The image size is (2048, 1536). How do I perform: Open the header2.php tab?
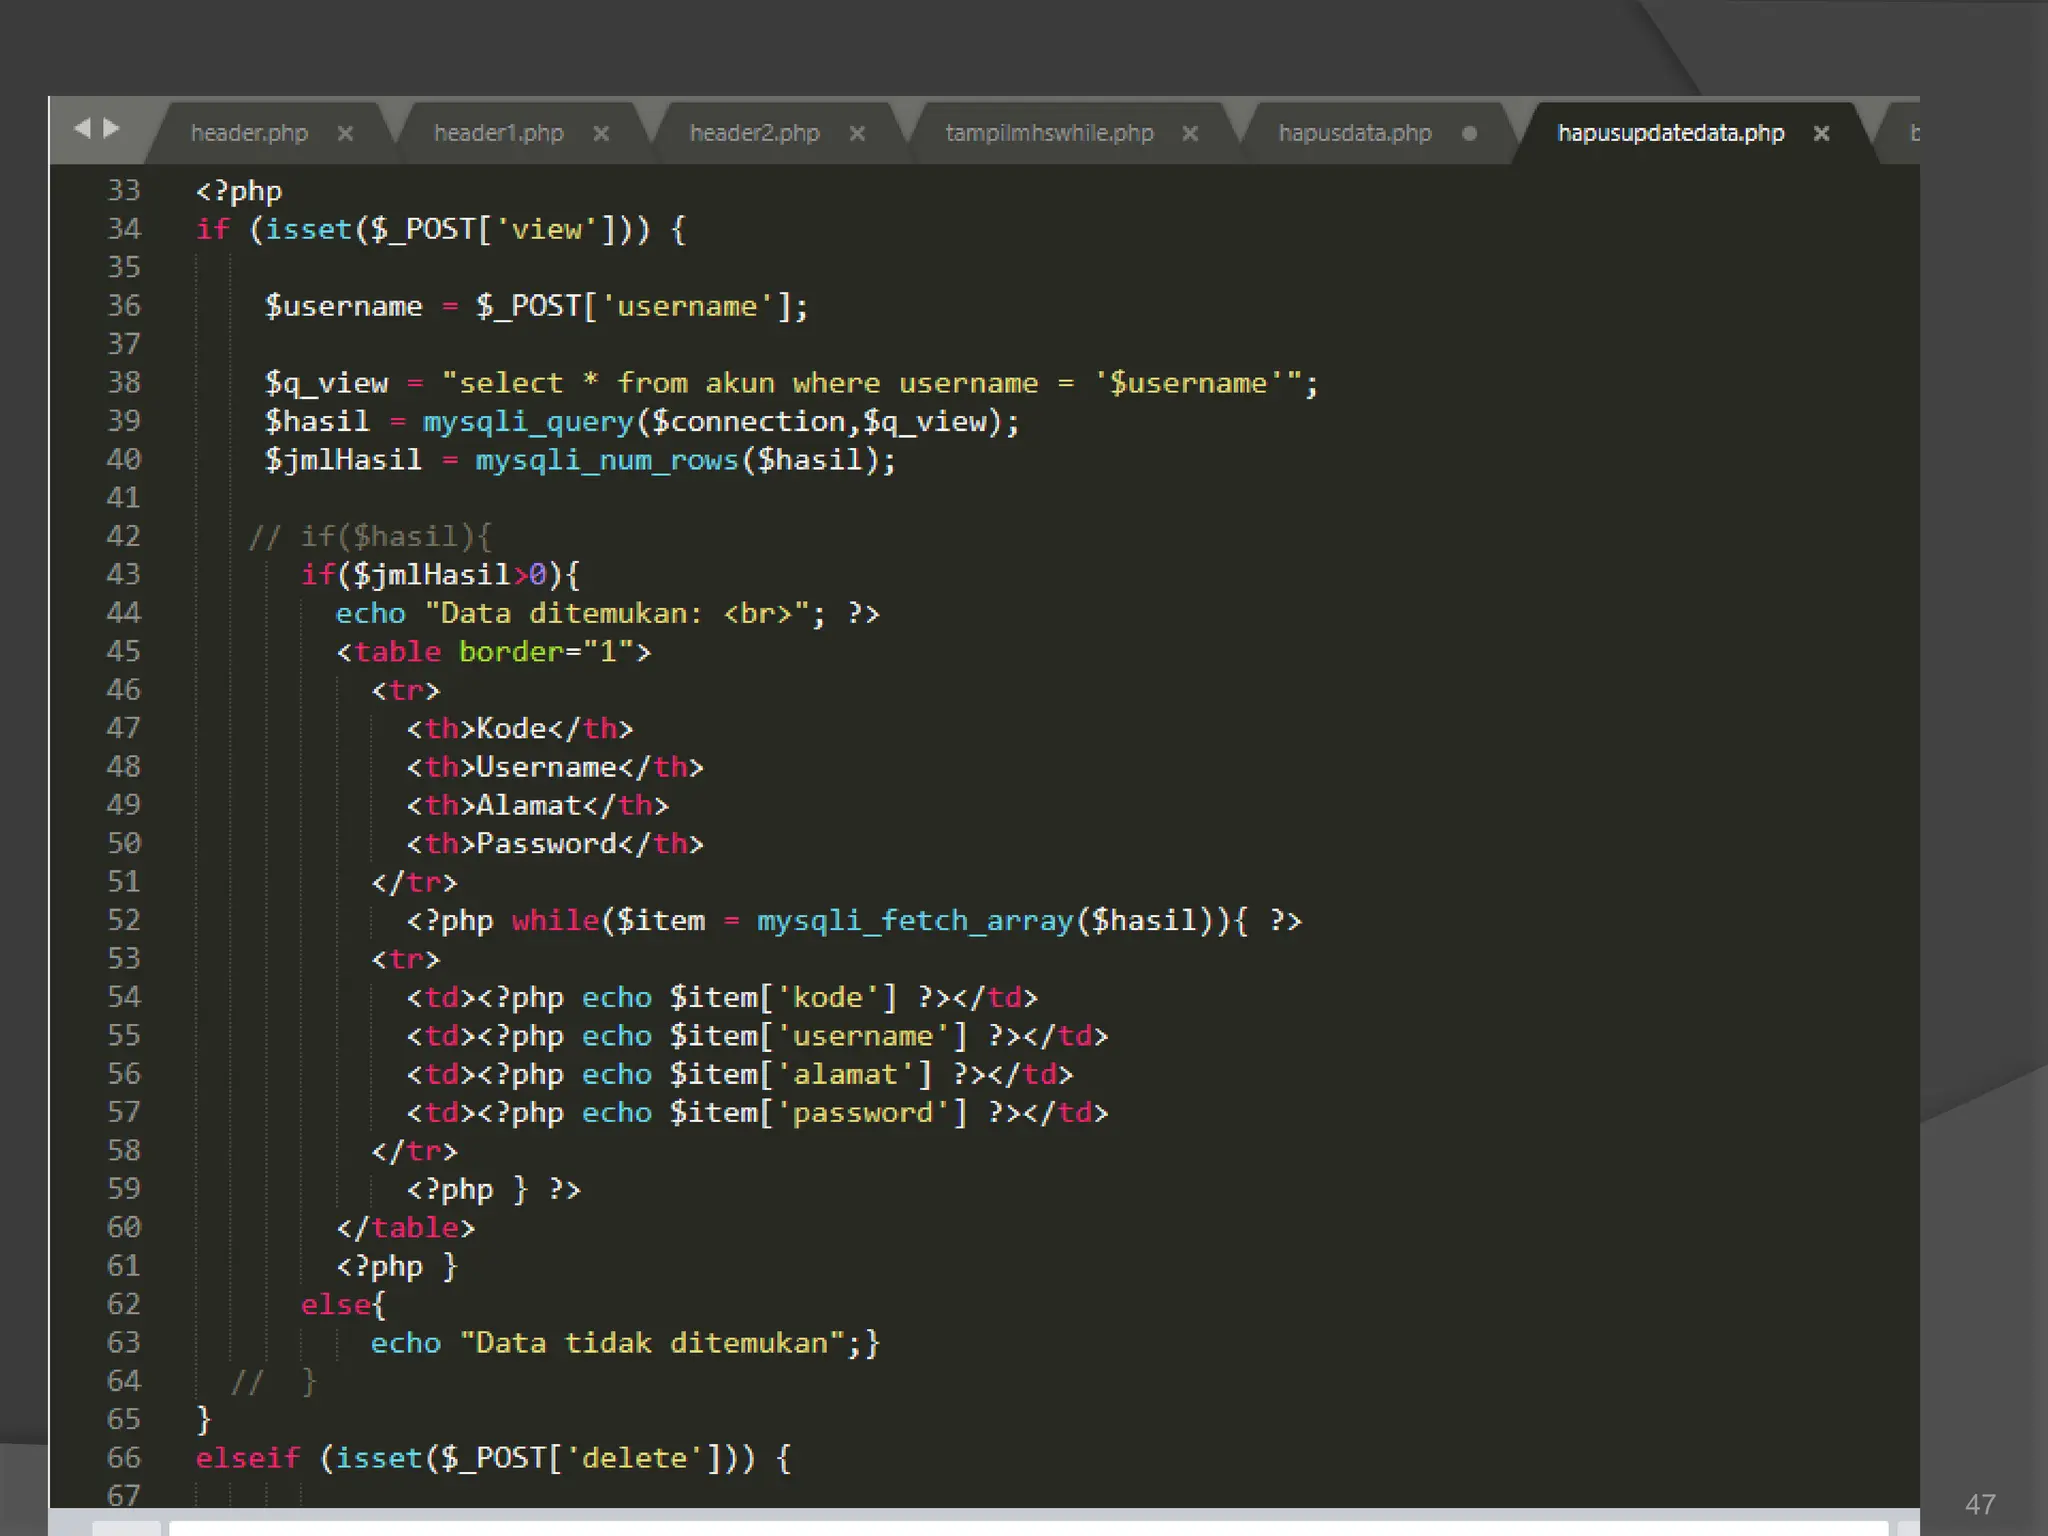pos(754,133)
